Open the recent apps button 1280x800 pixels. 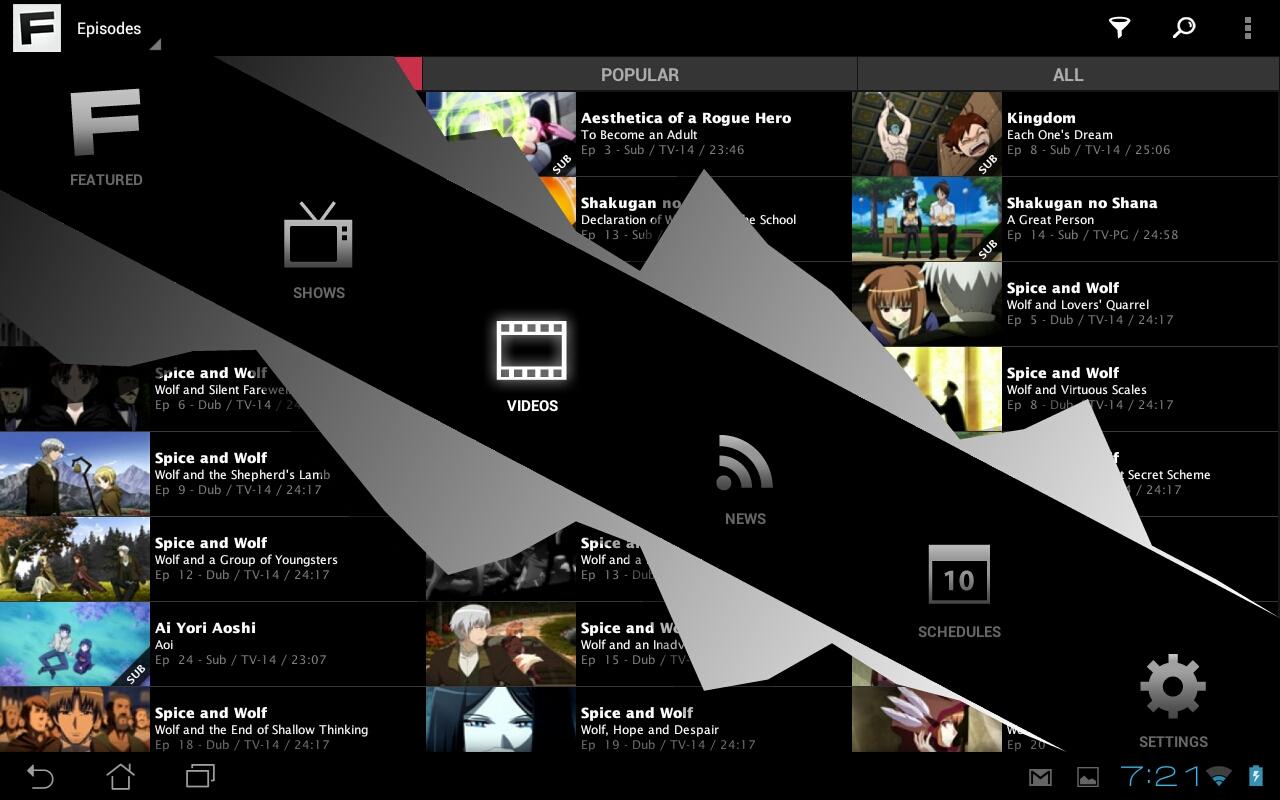201,776
